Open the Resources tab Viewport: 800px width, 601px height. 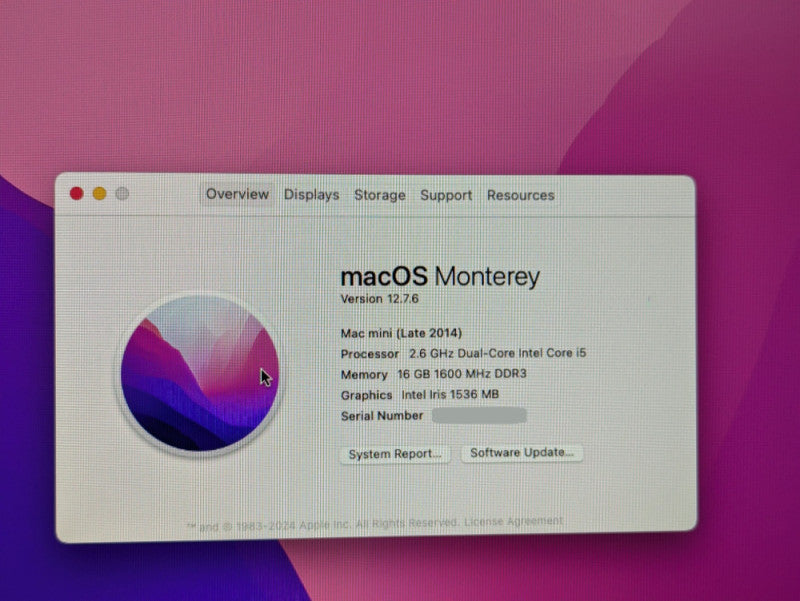(520, 195)
